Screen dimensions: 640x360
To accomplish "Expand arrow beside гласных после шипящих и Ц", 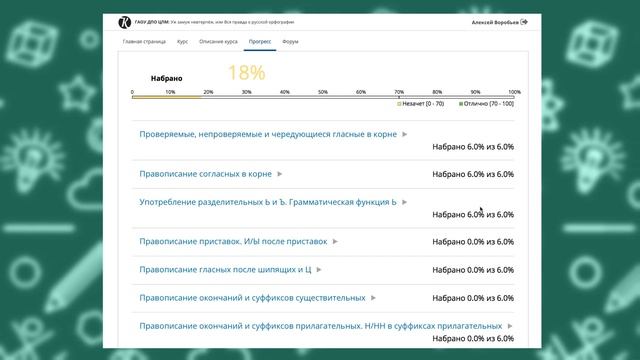I will coord(319,270).
